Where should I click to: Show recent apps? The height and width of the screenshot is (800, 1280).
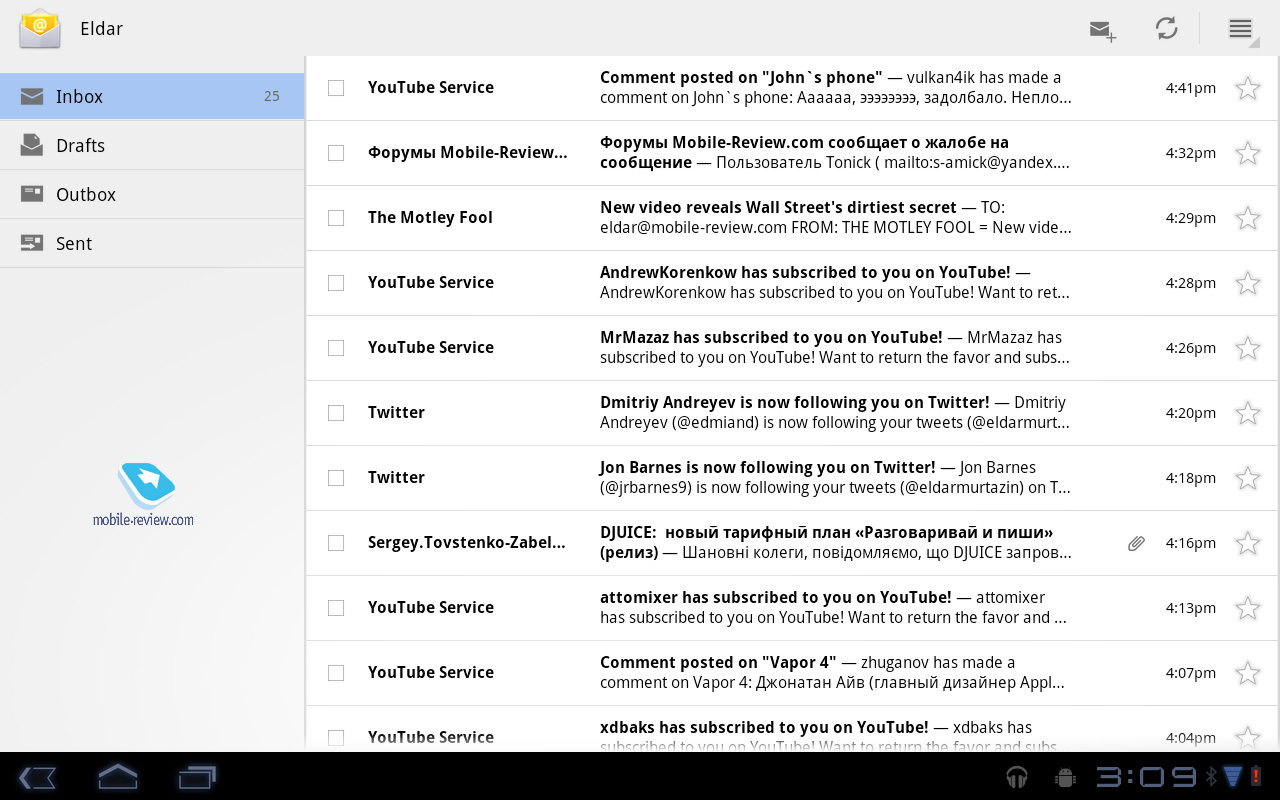197,777
